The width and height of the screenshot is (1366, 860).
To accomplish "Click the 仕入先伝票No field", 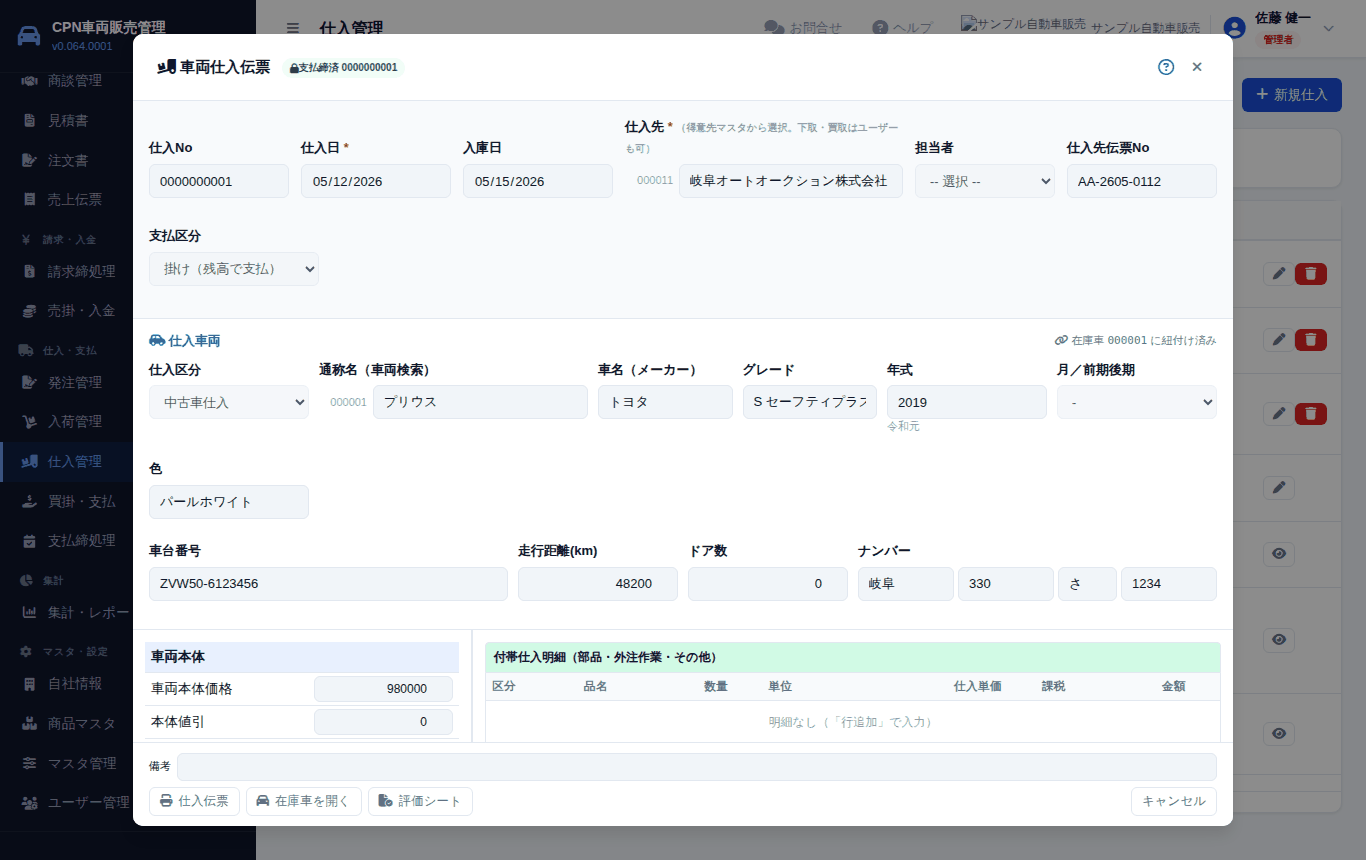I will coord(1142,181).
